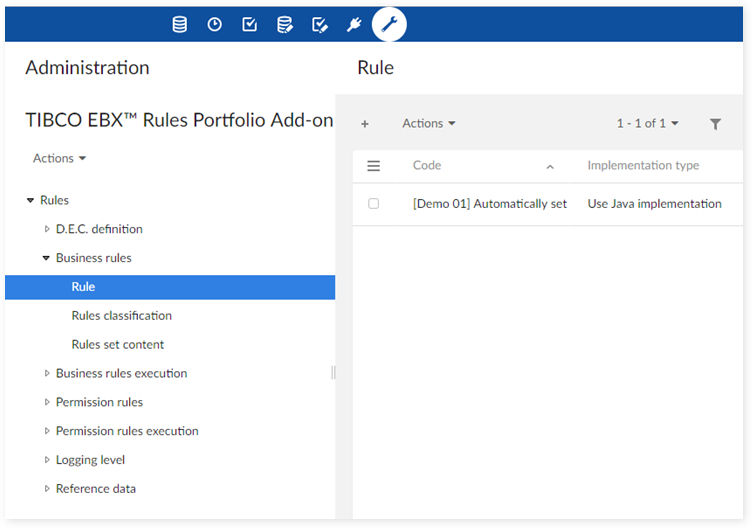
Task: Expand the Permission rules execution node
Action: tap(47, 431)
